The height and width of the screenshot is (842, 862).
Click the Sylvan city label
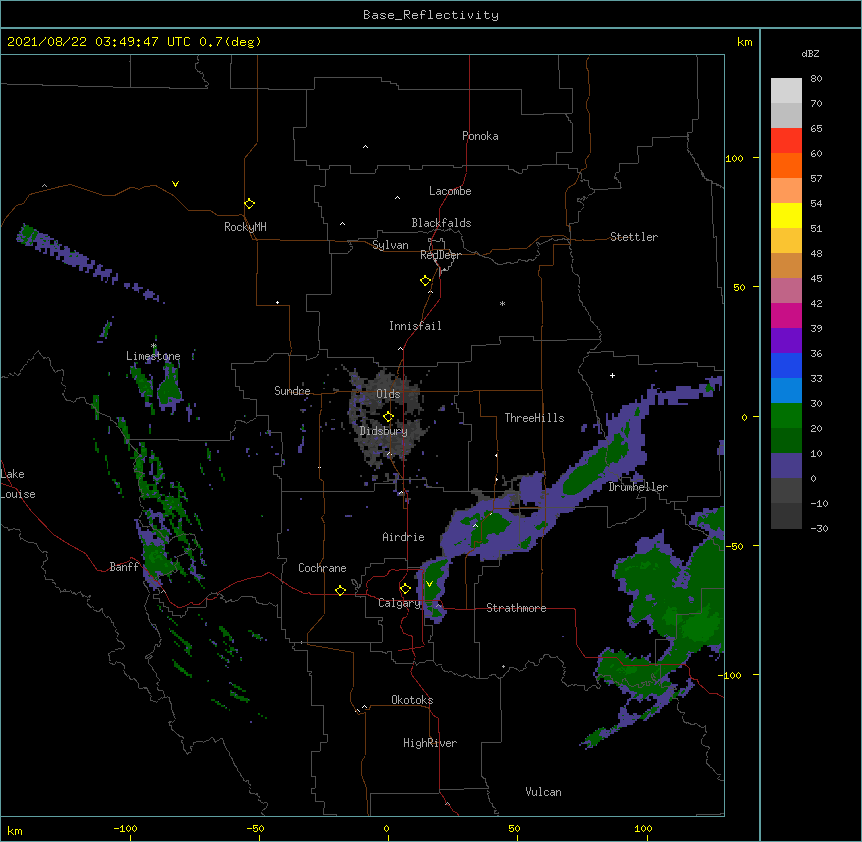point(390,245)
